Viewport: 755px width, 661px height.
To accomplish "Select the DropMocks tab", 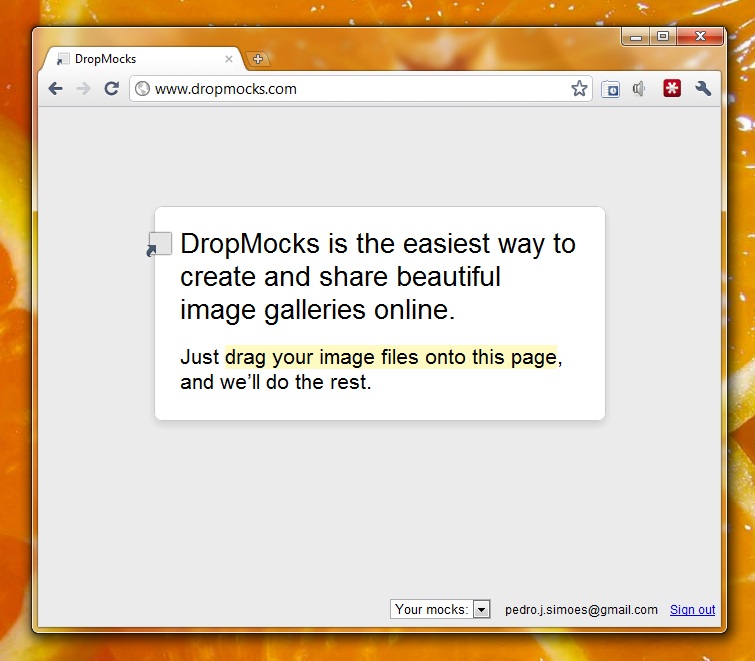I will coord(143,59).
